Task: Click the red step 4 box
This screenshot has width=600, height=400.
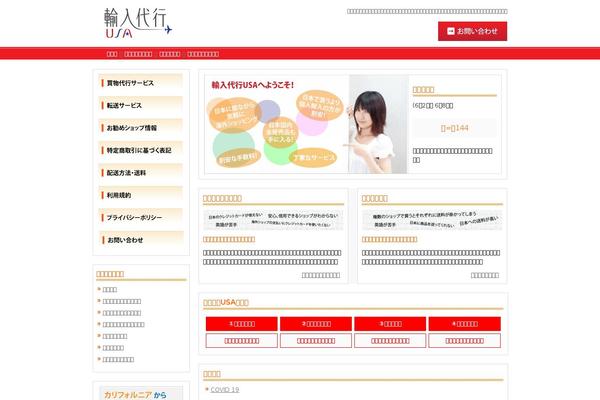Action: 465,324
